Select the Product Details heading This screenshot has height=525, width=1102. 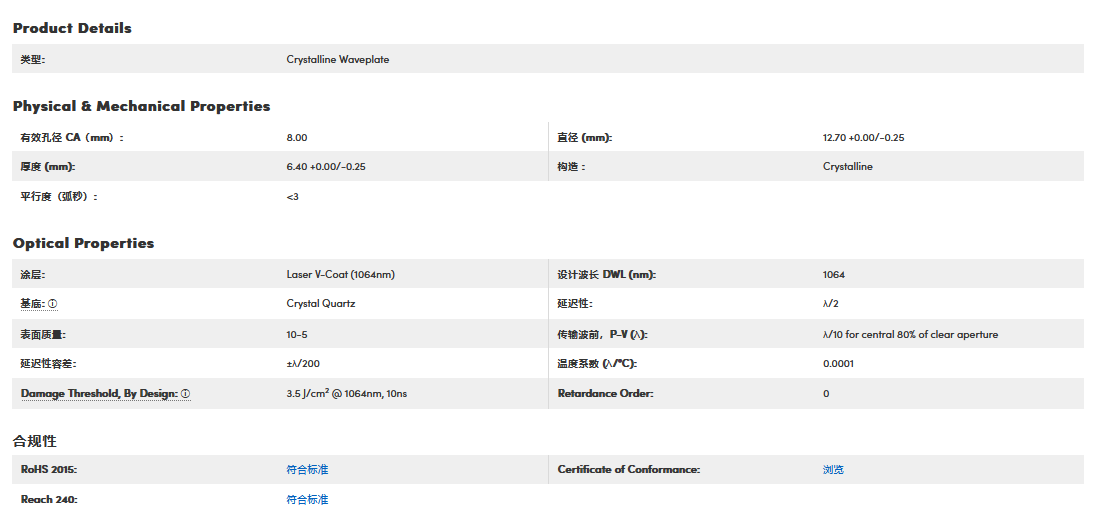click(x=72, y=28)
